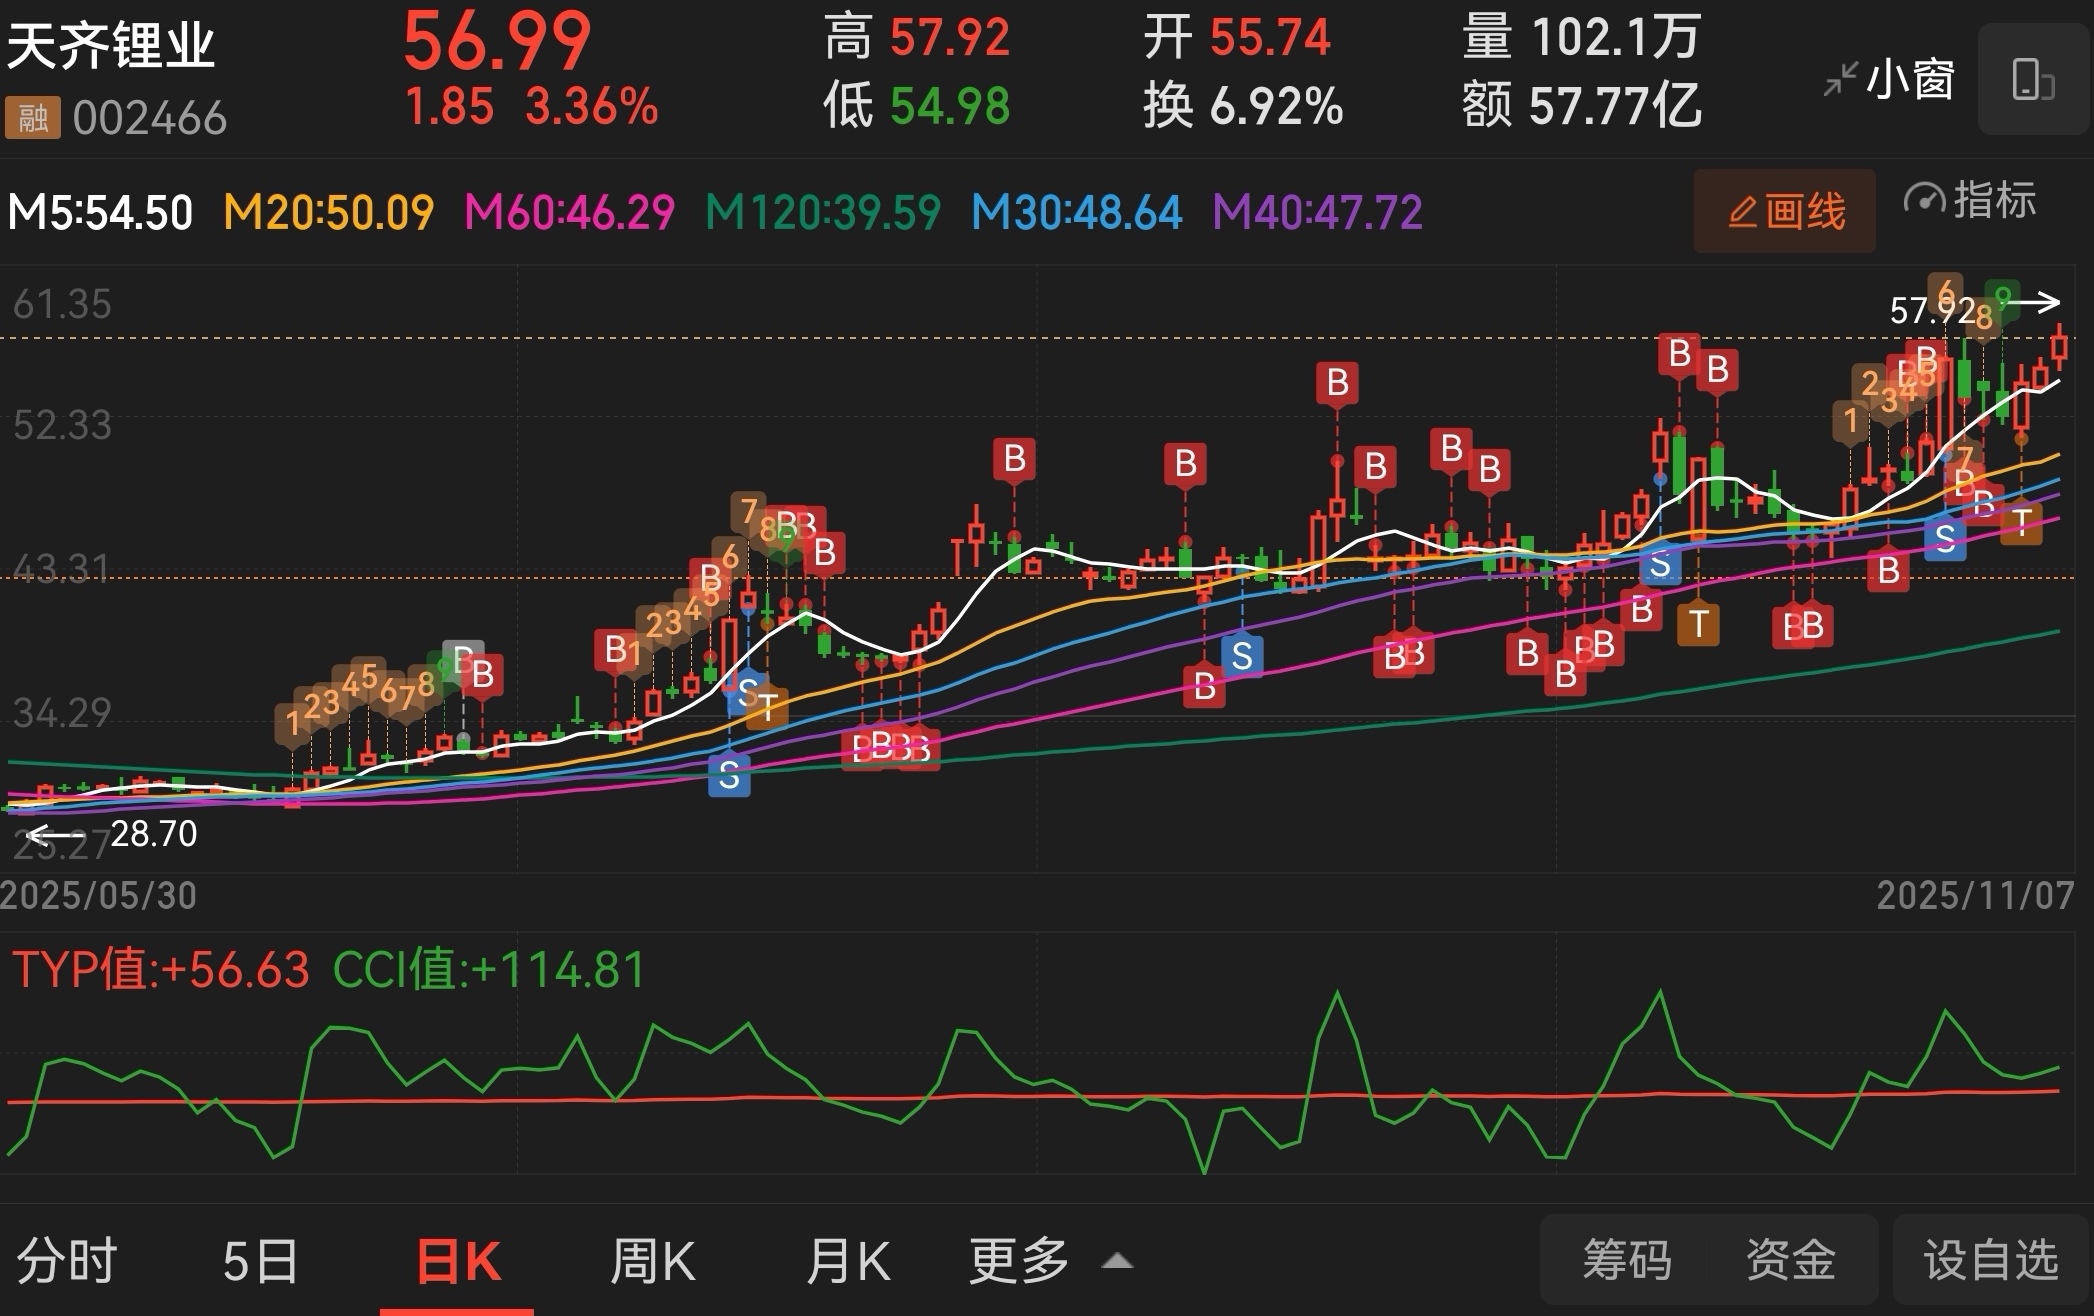Open the 筹码 chip distribution panel
The width and height of the screenshot is (2094, 1316).
coord(1627,1260)
